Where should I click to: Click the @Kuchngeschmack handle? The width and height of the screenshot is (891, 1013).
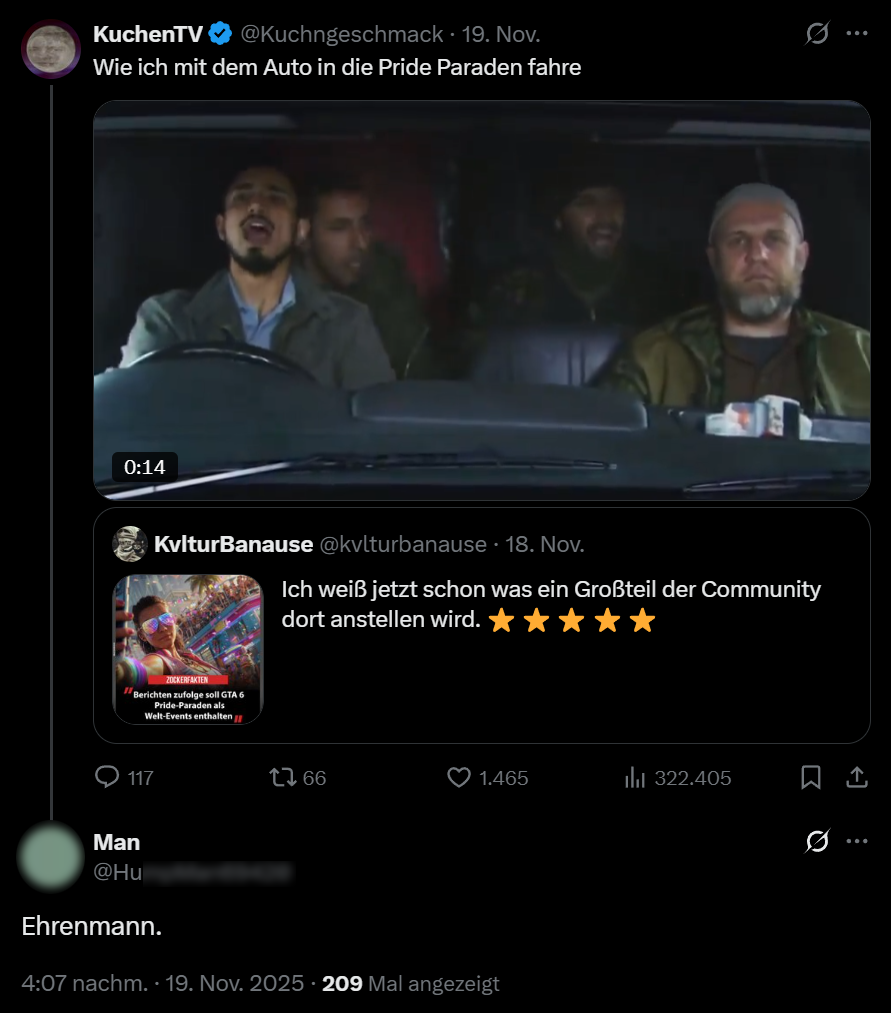click(x=341, y=34)
